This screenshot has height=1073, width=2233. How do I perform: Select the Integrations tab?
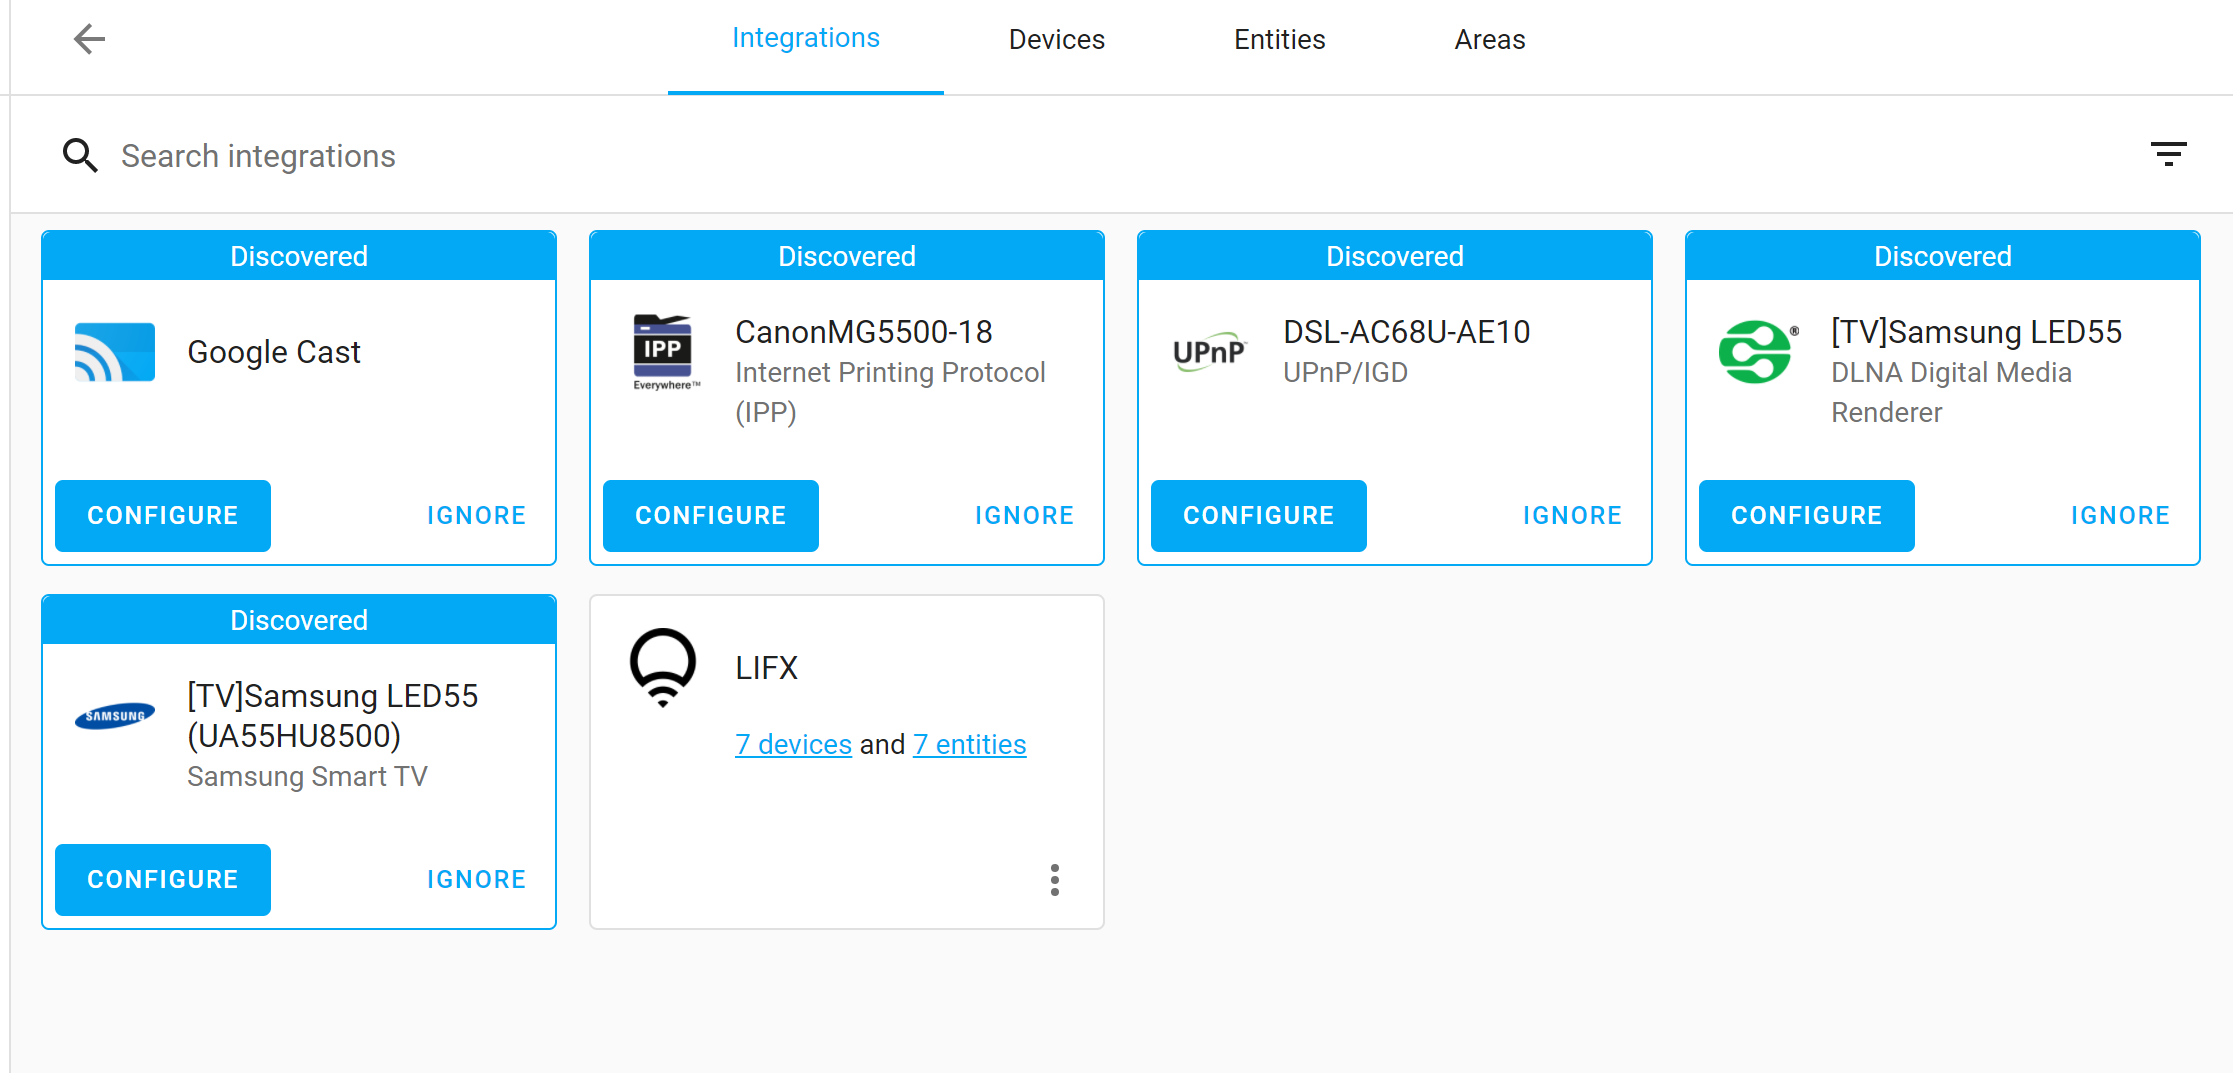[806, 37]
